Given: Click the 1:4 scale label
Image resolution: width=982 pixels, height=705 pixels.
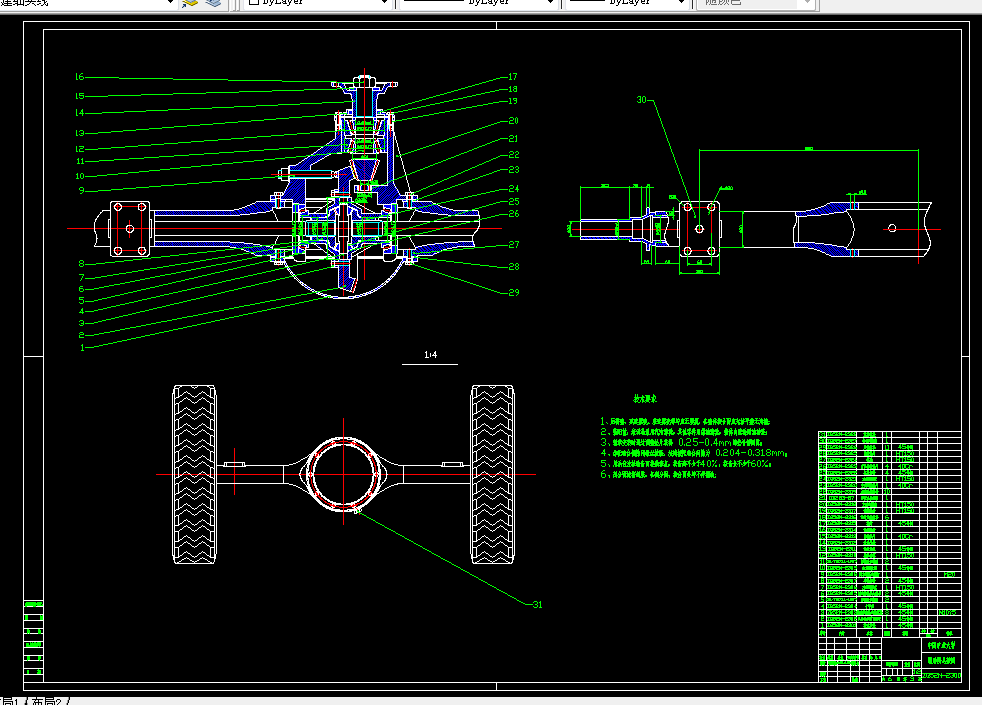Looking at the screenshot, I should pyautogui.click(x=430, y=355).
